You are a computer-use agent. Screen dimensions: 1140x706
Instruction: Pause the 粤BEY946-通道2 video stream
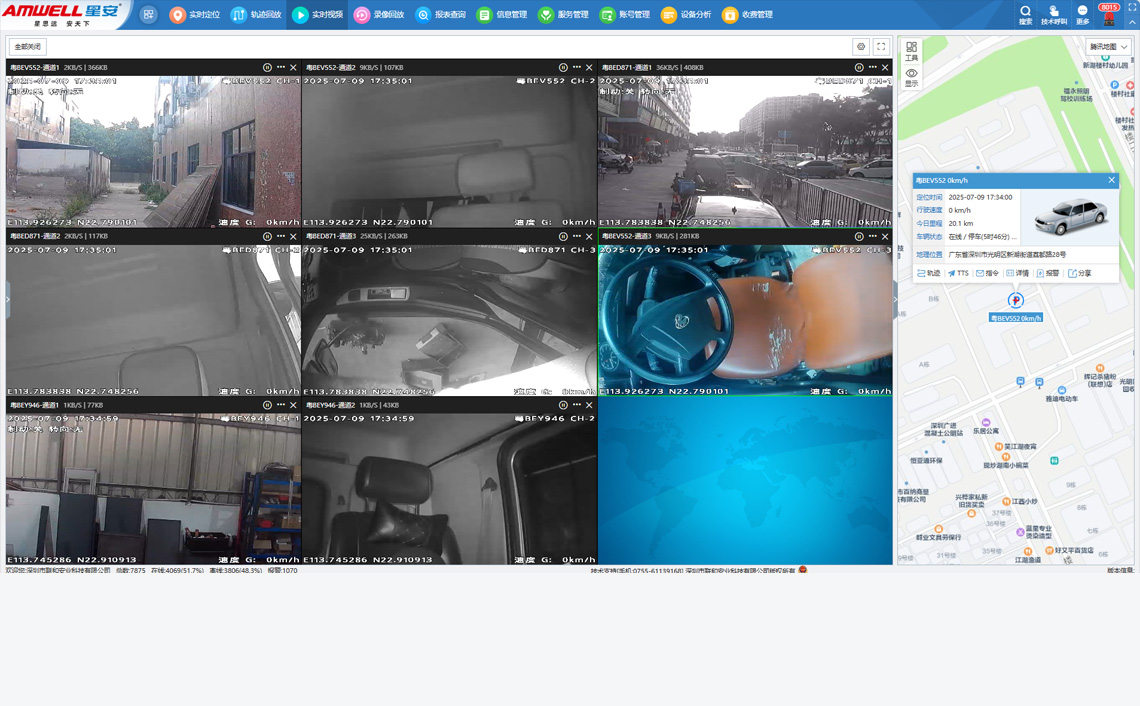click(x=563, y=405)
